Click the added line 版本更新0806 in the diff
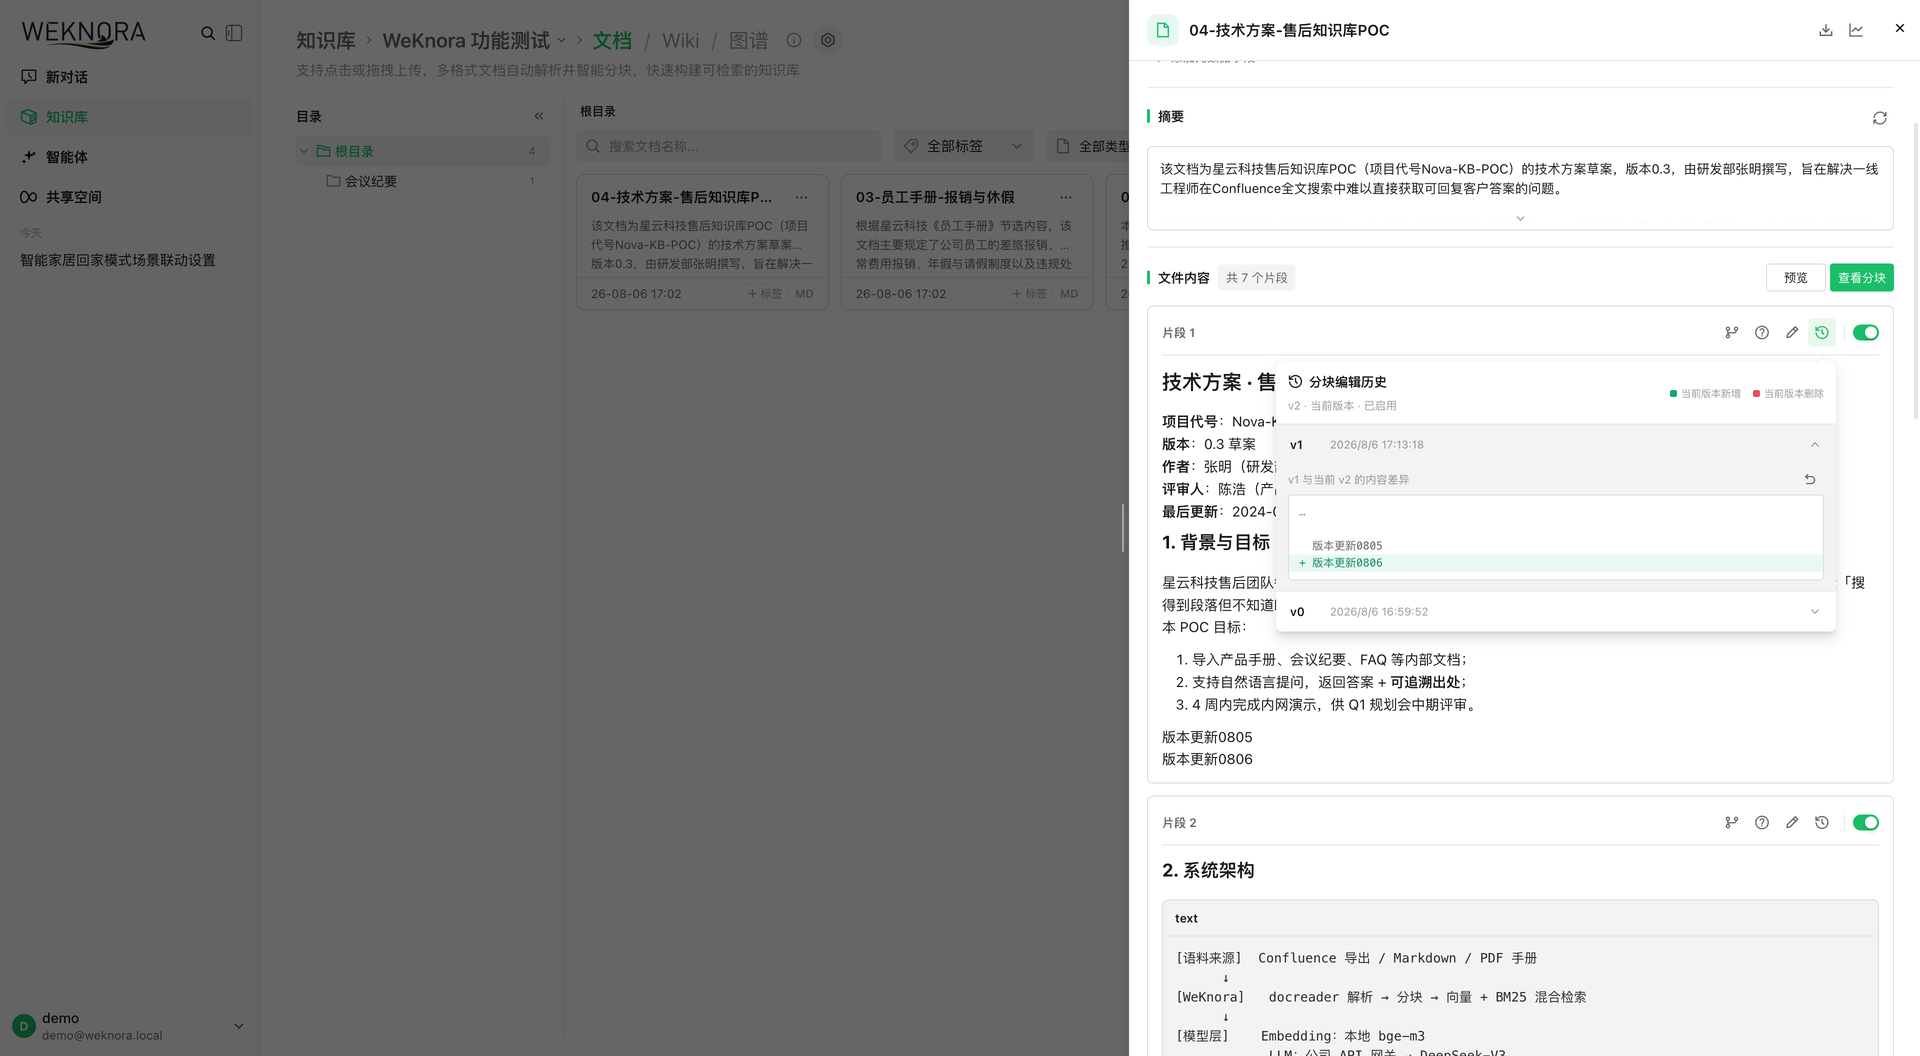1920x1056 pixels. tap(1555, 563)
